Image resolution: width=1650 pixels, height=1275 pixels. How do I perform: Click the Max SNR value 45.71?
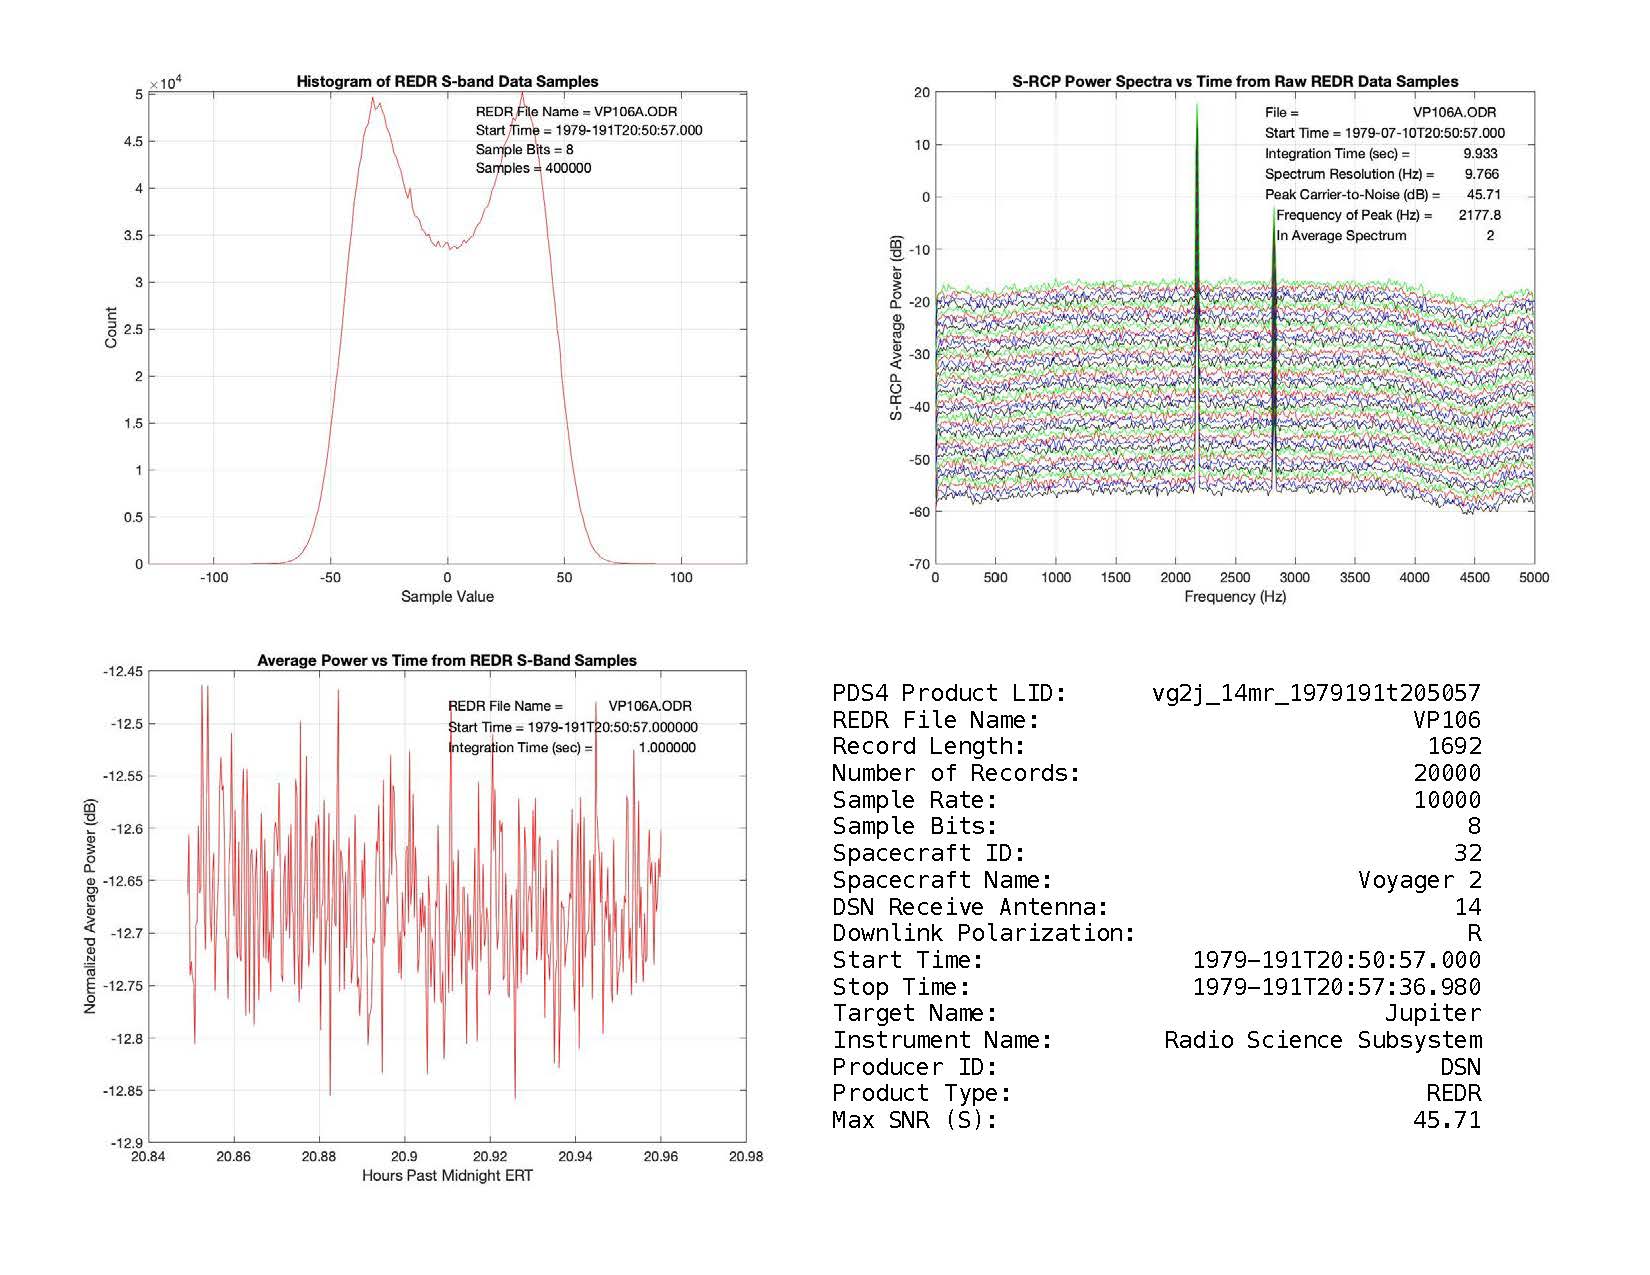[1446, 1120]
